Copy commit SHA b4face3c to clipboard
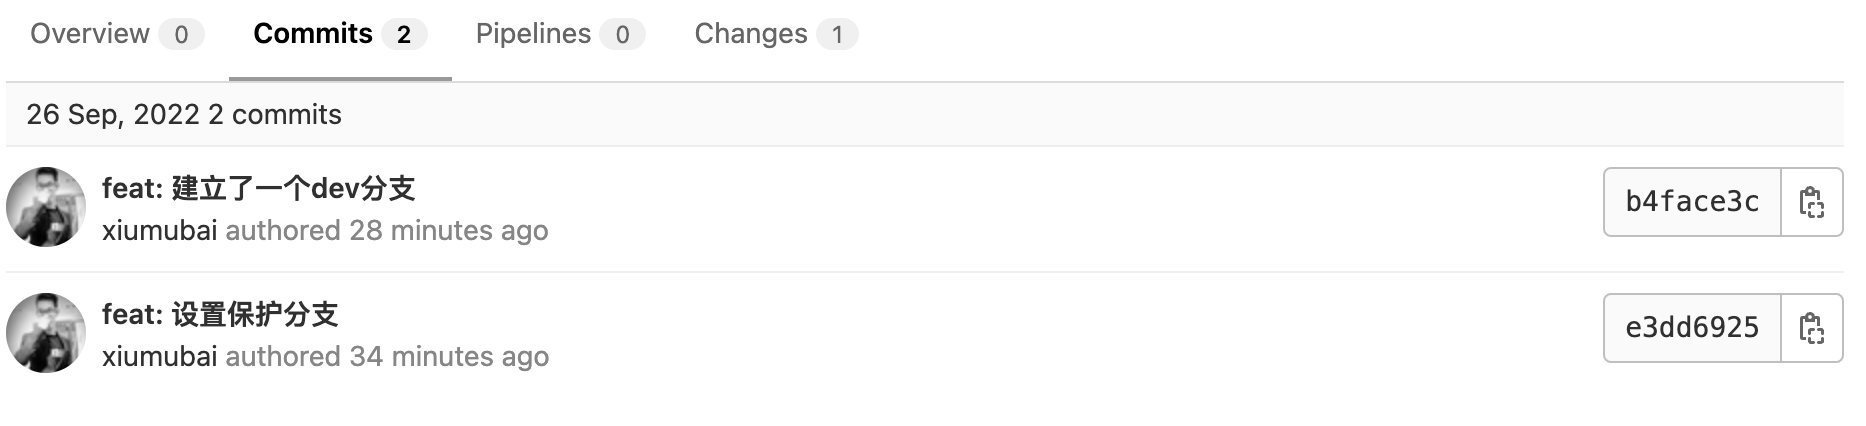Viewport: 1866px width, 426px height. click(1811, 202)
